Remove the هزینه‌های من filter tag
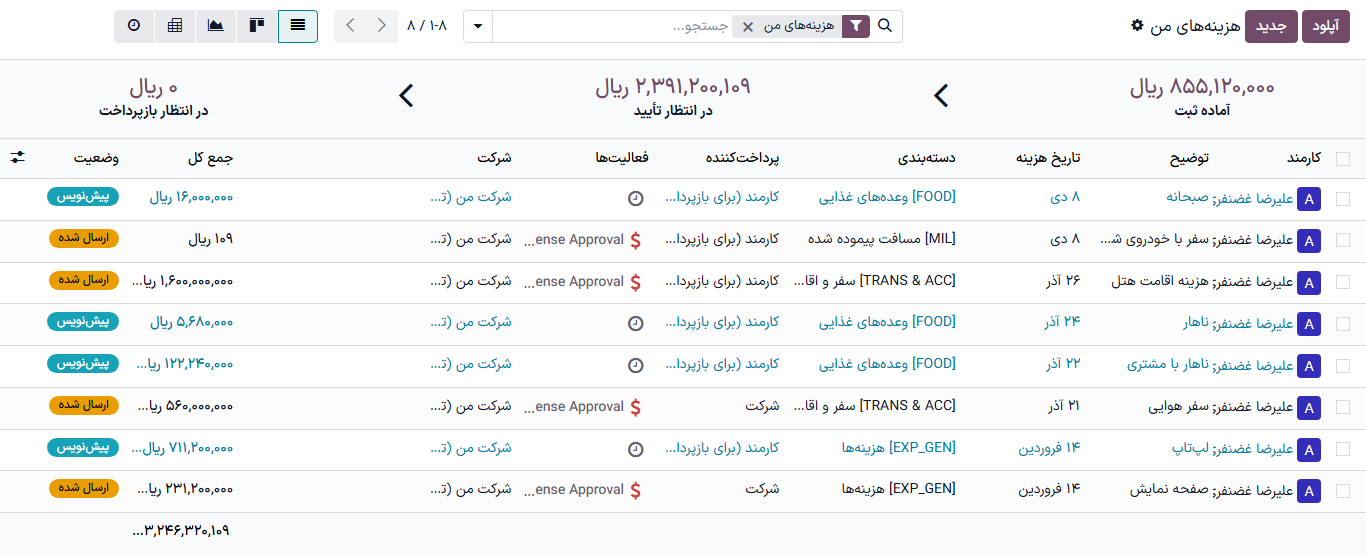The image size is (1366, 555). [x=748, y=27]
